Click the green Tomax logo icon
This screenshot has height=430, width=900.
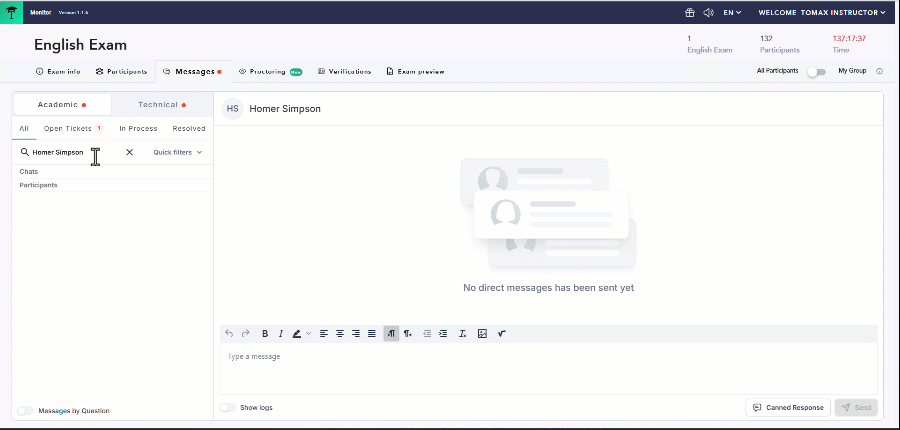point(11,12)
